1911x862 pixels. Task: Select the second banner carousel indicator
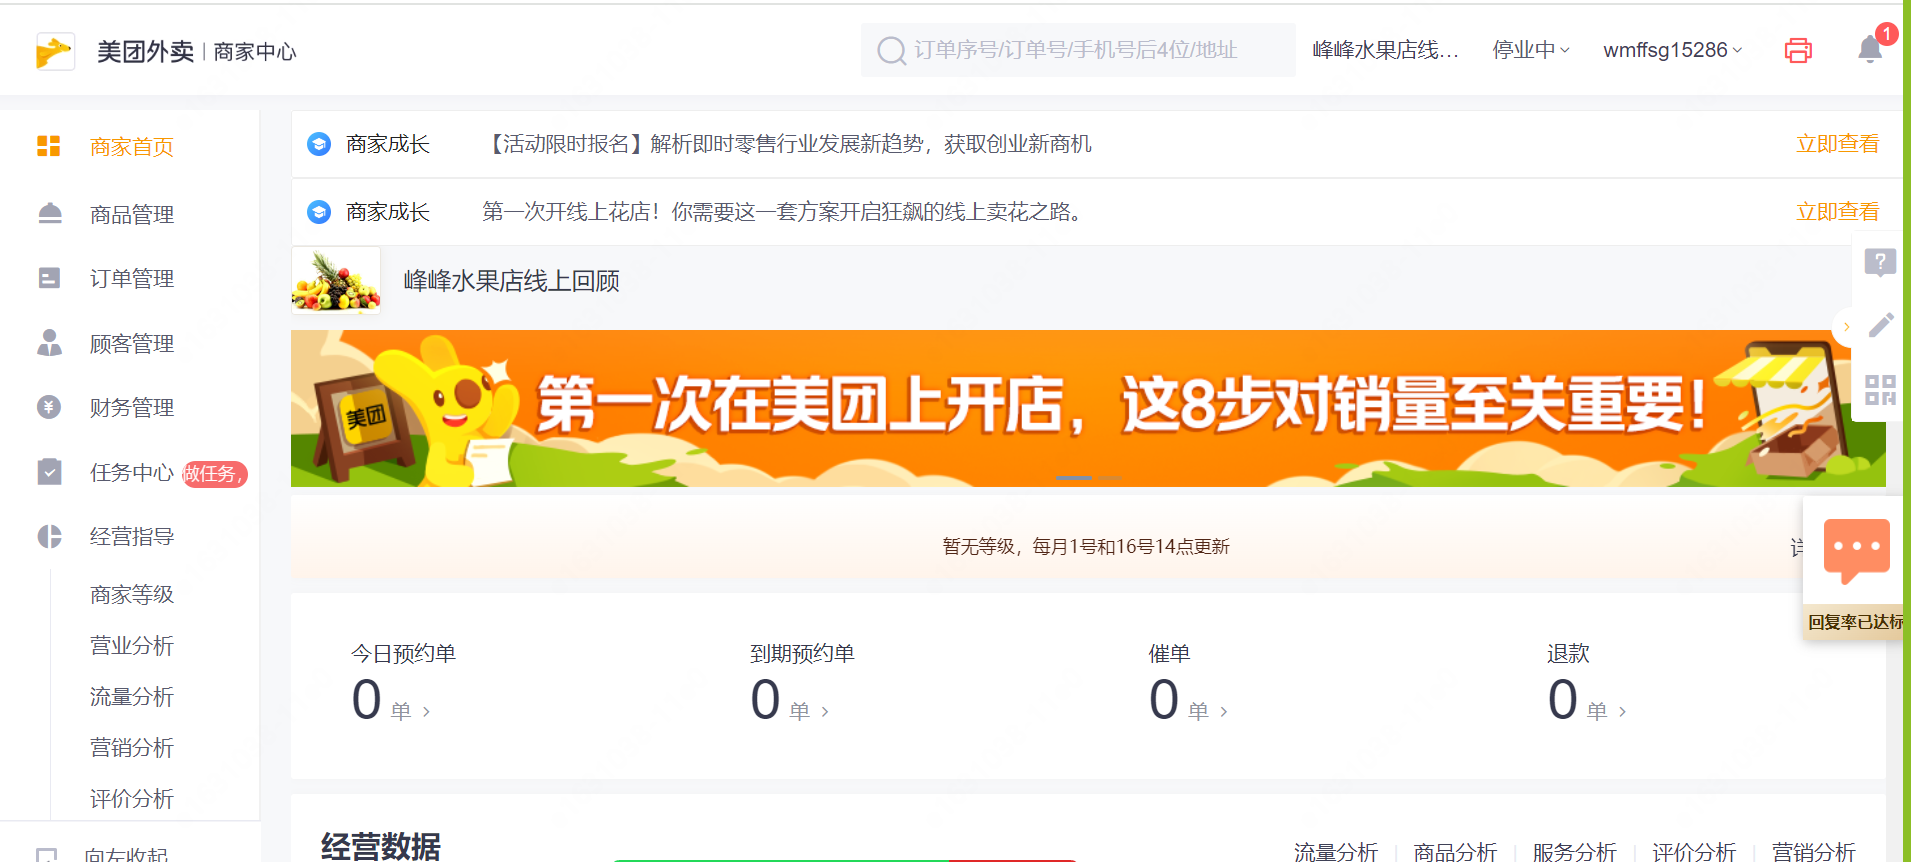coord(1110,478)
